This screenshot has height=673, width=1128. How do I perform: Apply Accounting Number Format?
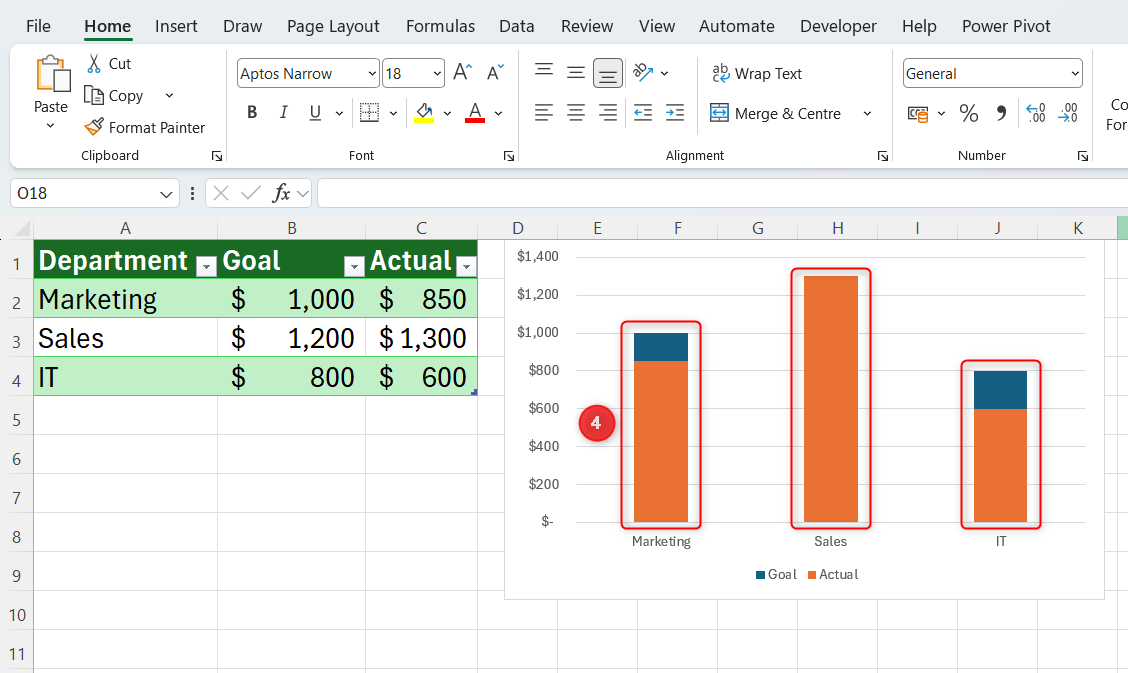pos(918,114)
